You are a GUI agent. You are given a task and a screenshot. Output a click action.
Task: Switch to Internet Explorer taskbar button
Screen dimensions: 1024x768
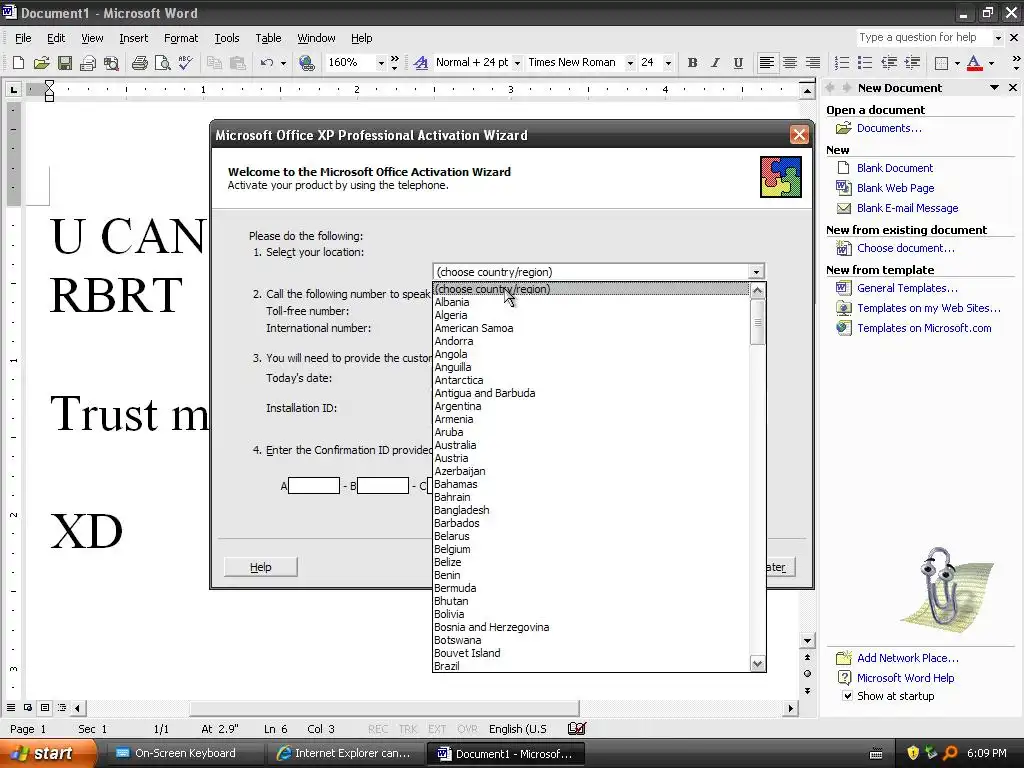[x=344, y=754]
